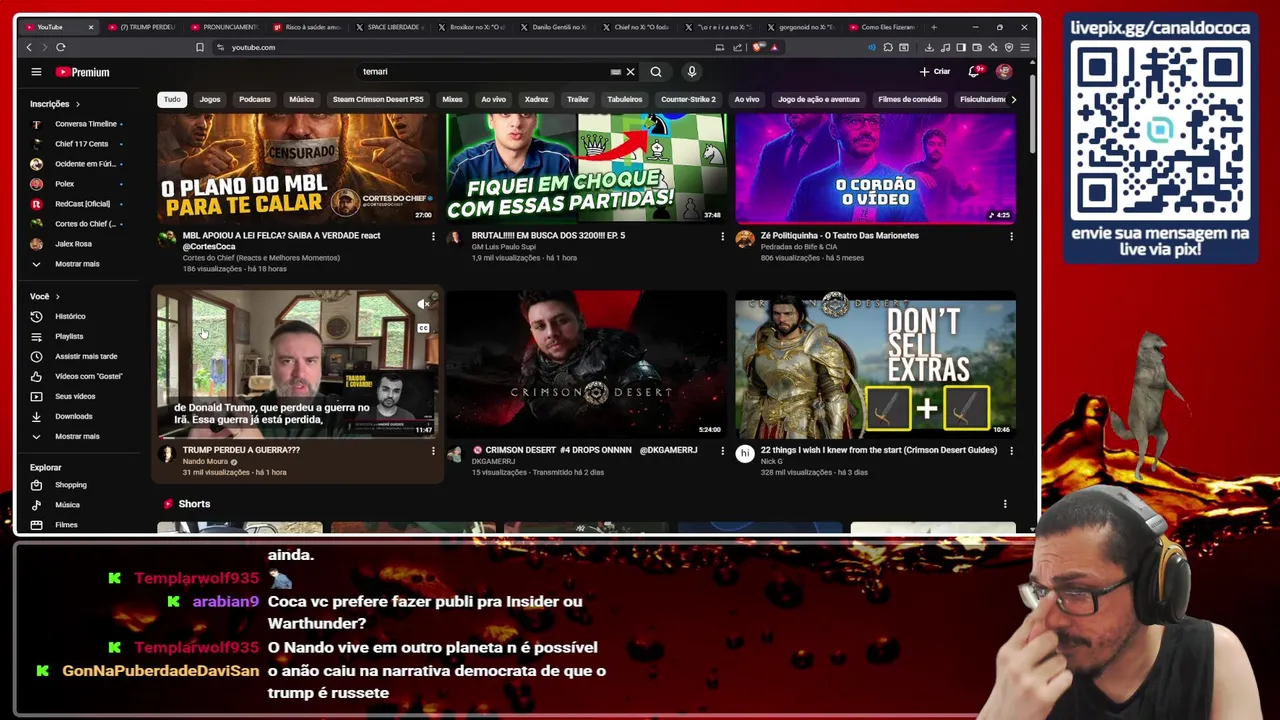
Task: Clear the search box text with X
Action: tap(630, 72)
